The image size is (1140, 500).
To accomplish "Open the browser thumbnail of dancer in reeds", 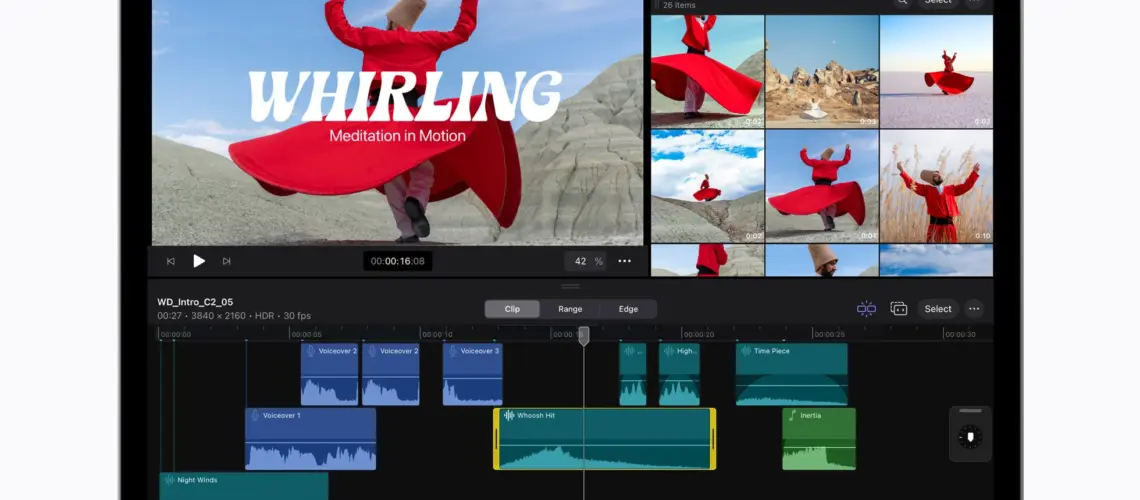I will (936, 186).
